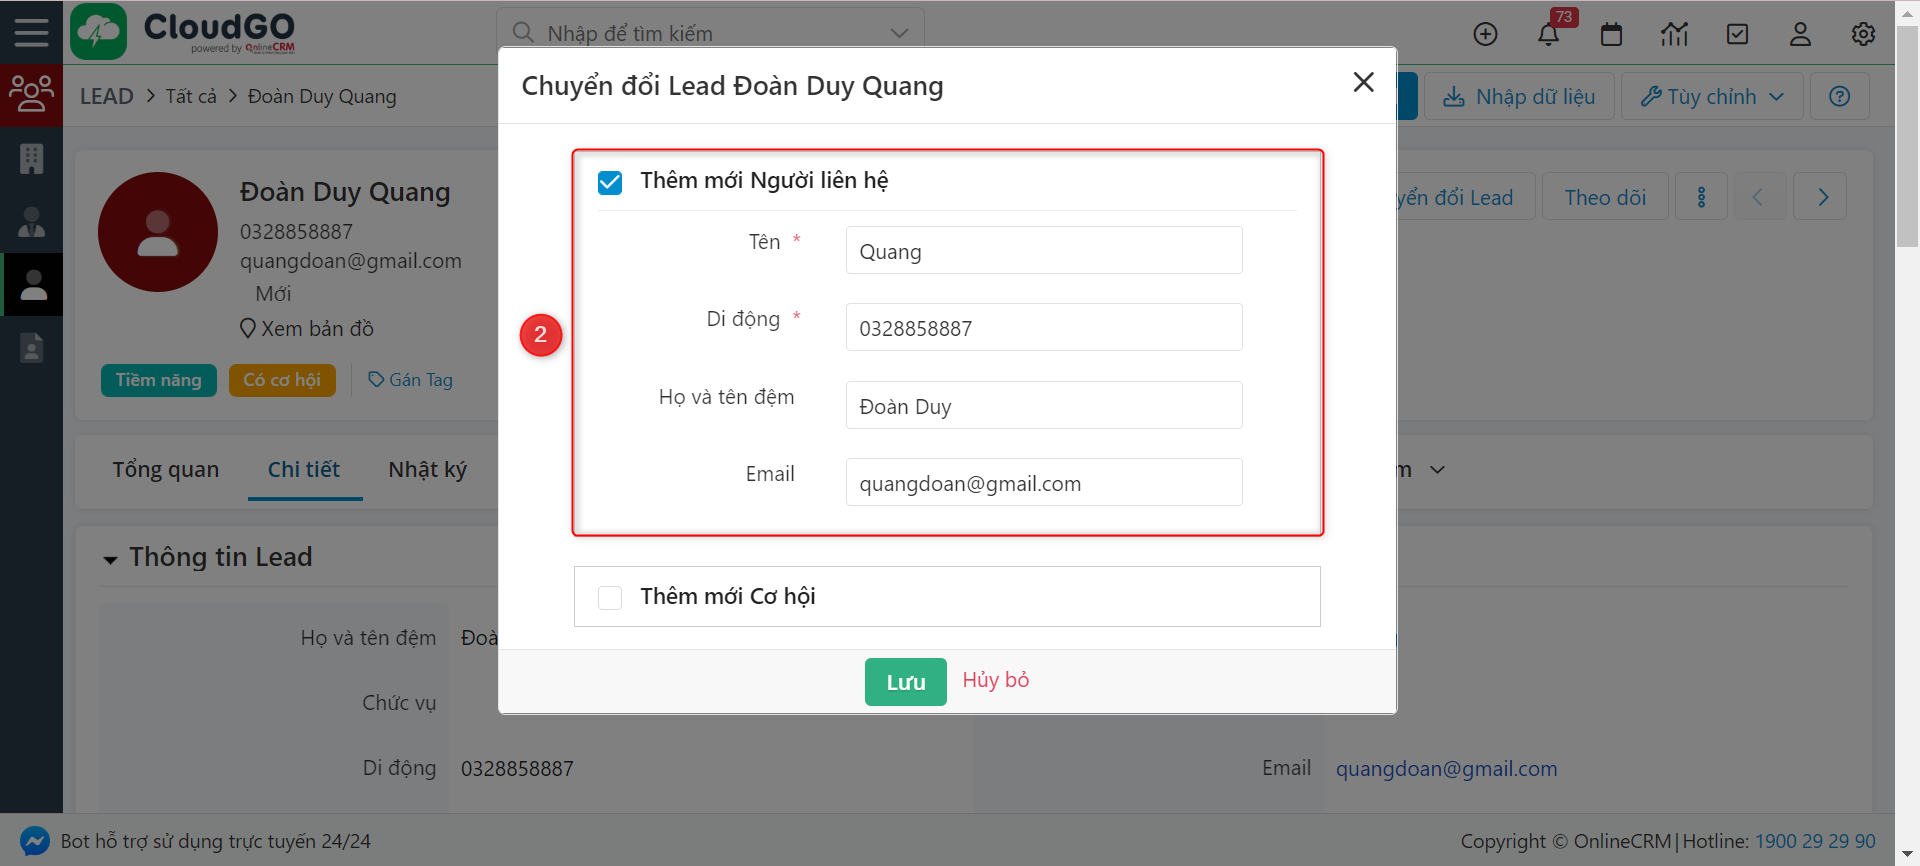Click the Hủy bỏ link
Image resolution: width=1920 pixels, height=866 pixels.
click(x=995, y=680)
